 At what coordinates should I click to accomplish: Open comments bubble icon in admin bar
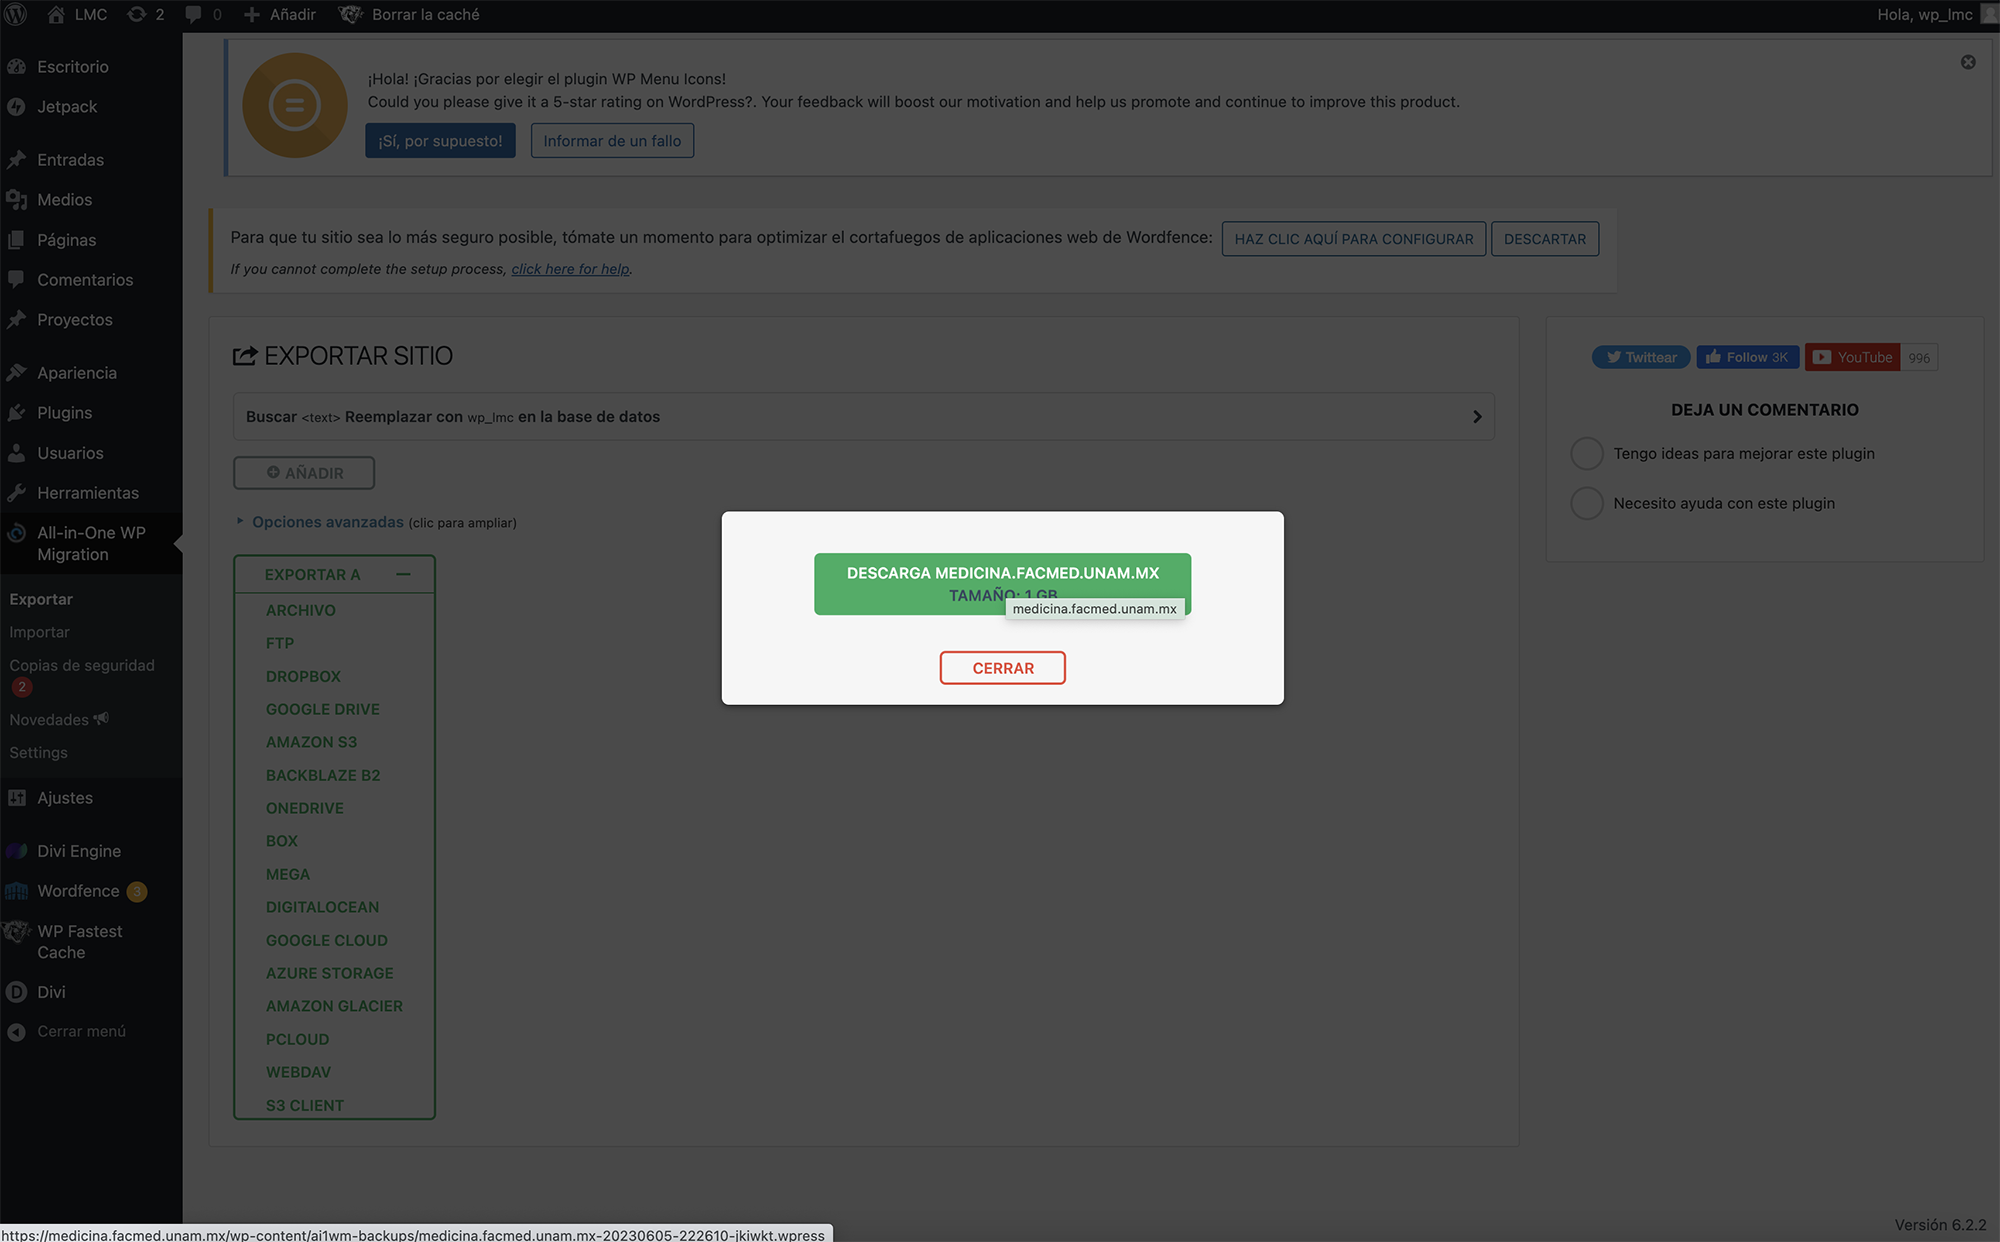coord(193,14)
